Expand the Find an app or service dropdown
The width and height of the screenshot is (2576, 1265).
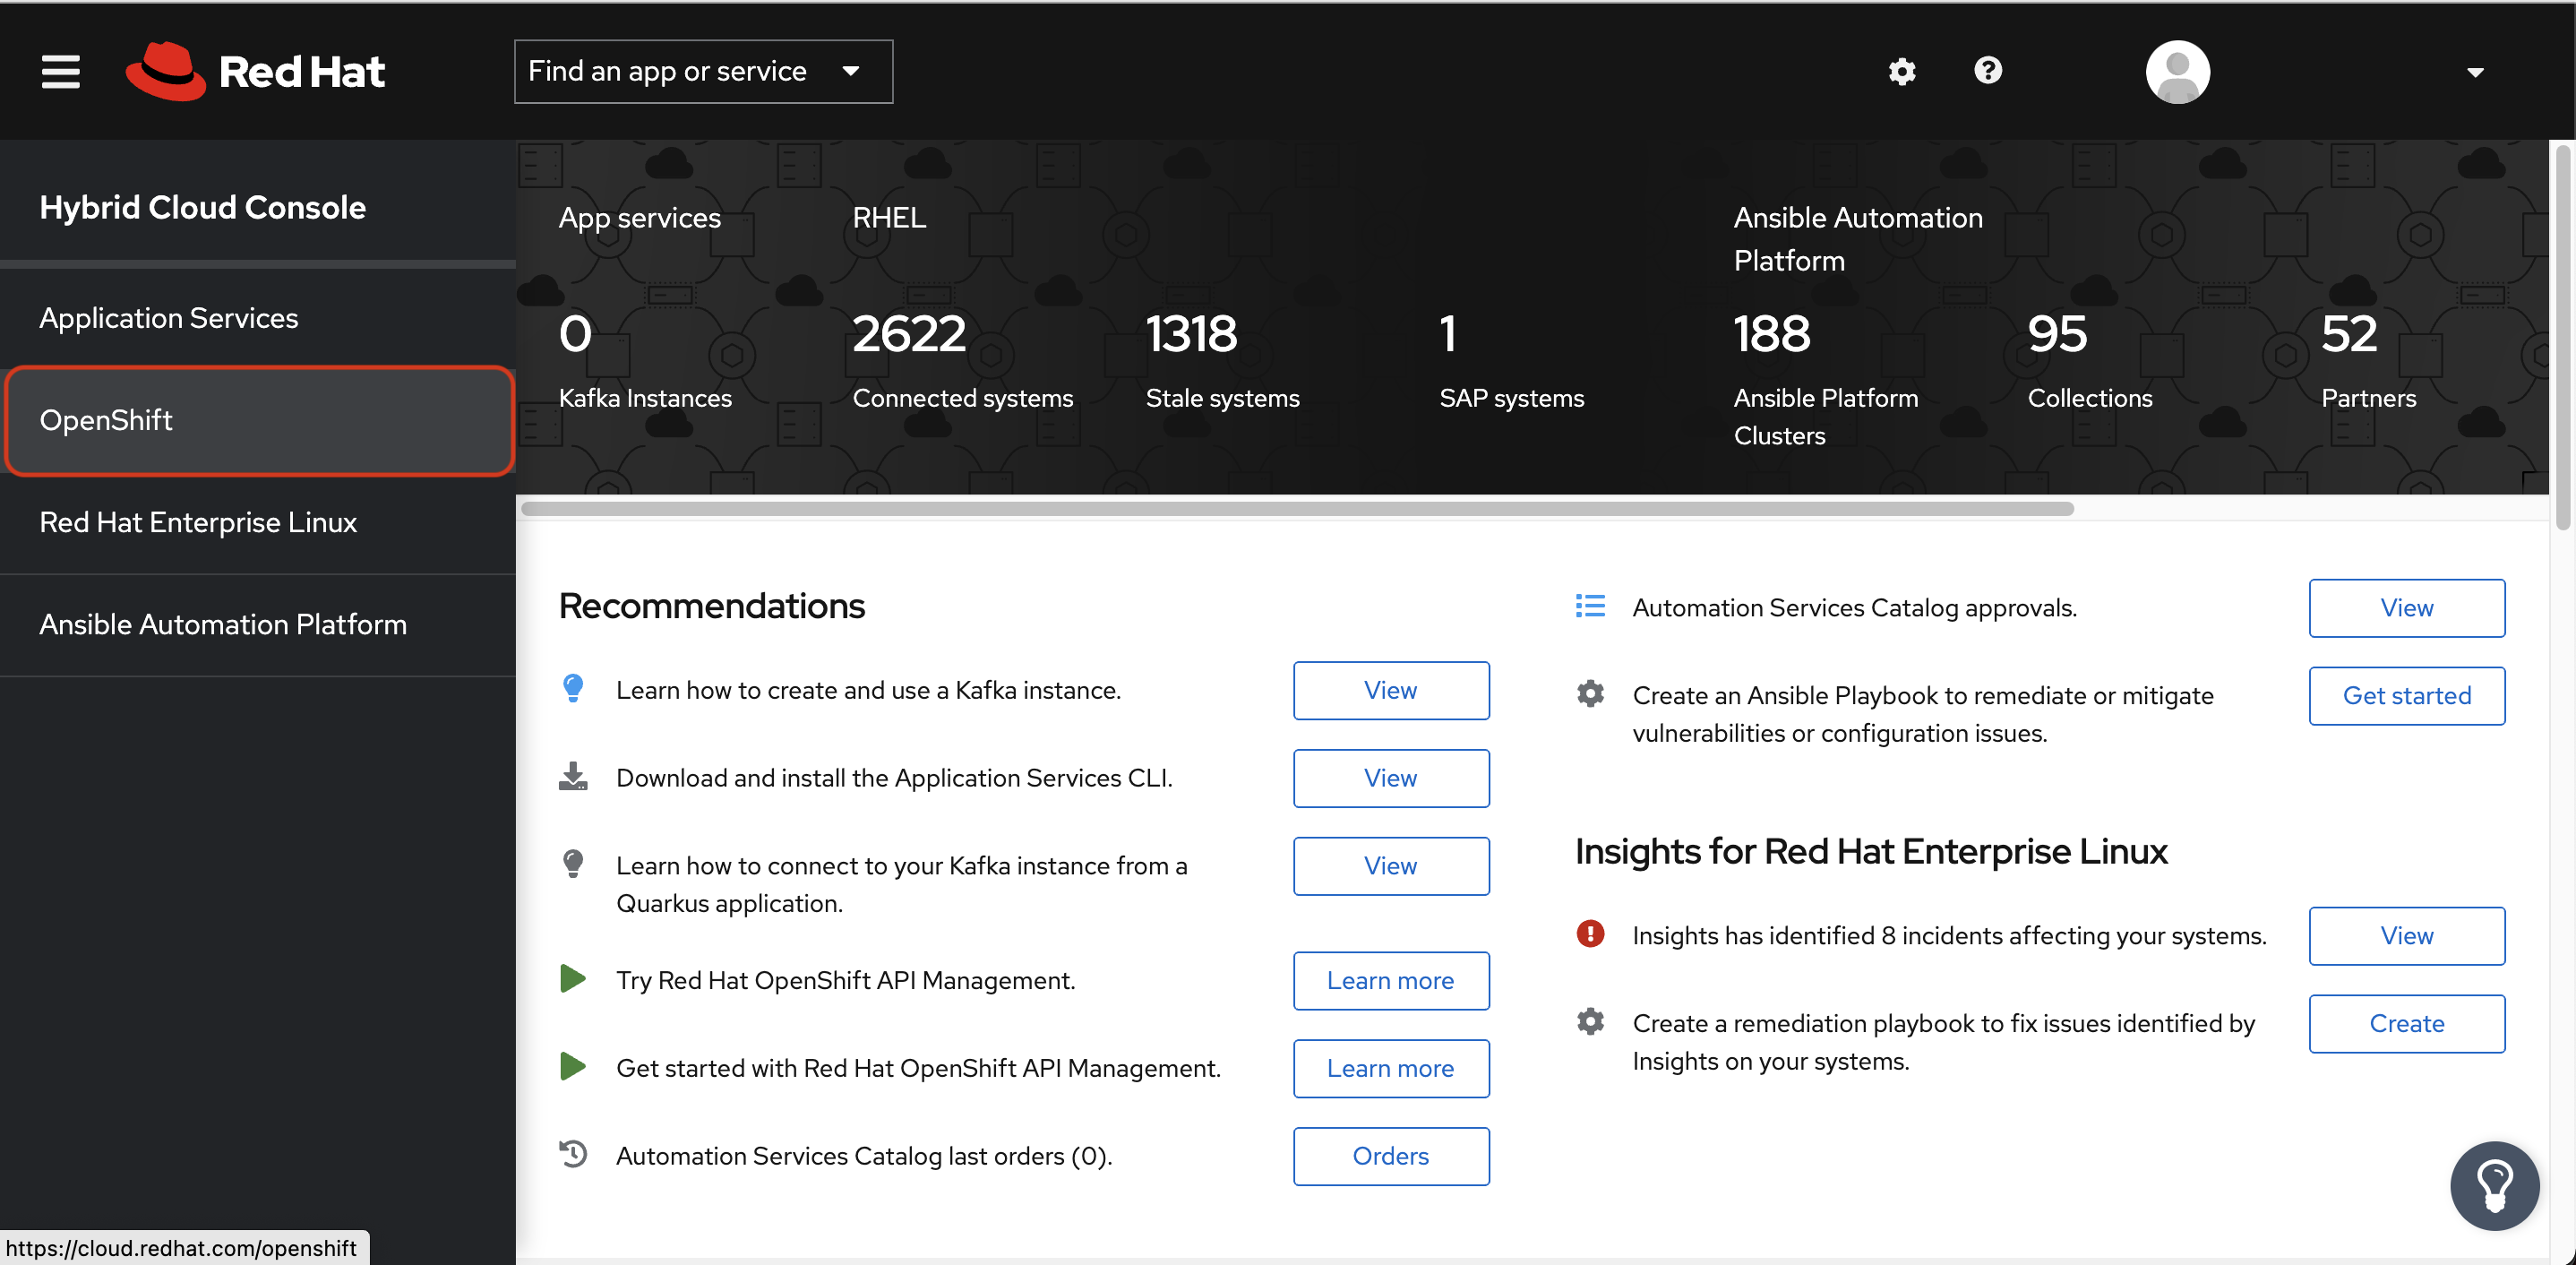pyautogui.click(x=703, y=71)
